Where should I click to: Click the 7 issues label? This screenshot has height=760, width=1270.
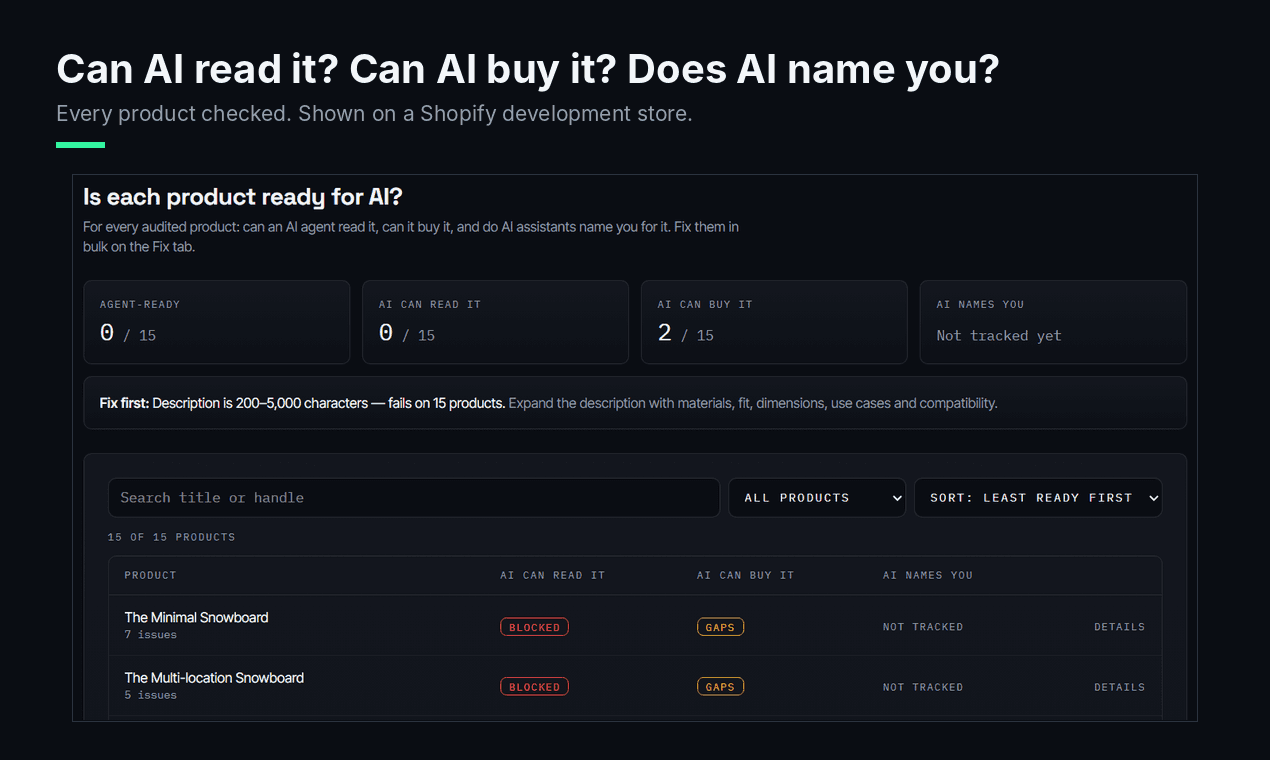point(150,635)
